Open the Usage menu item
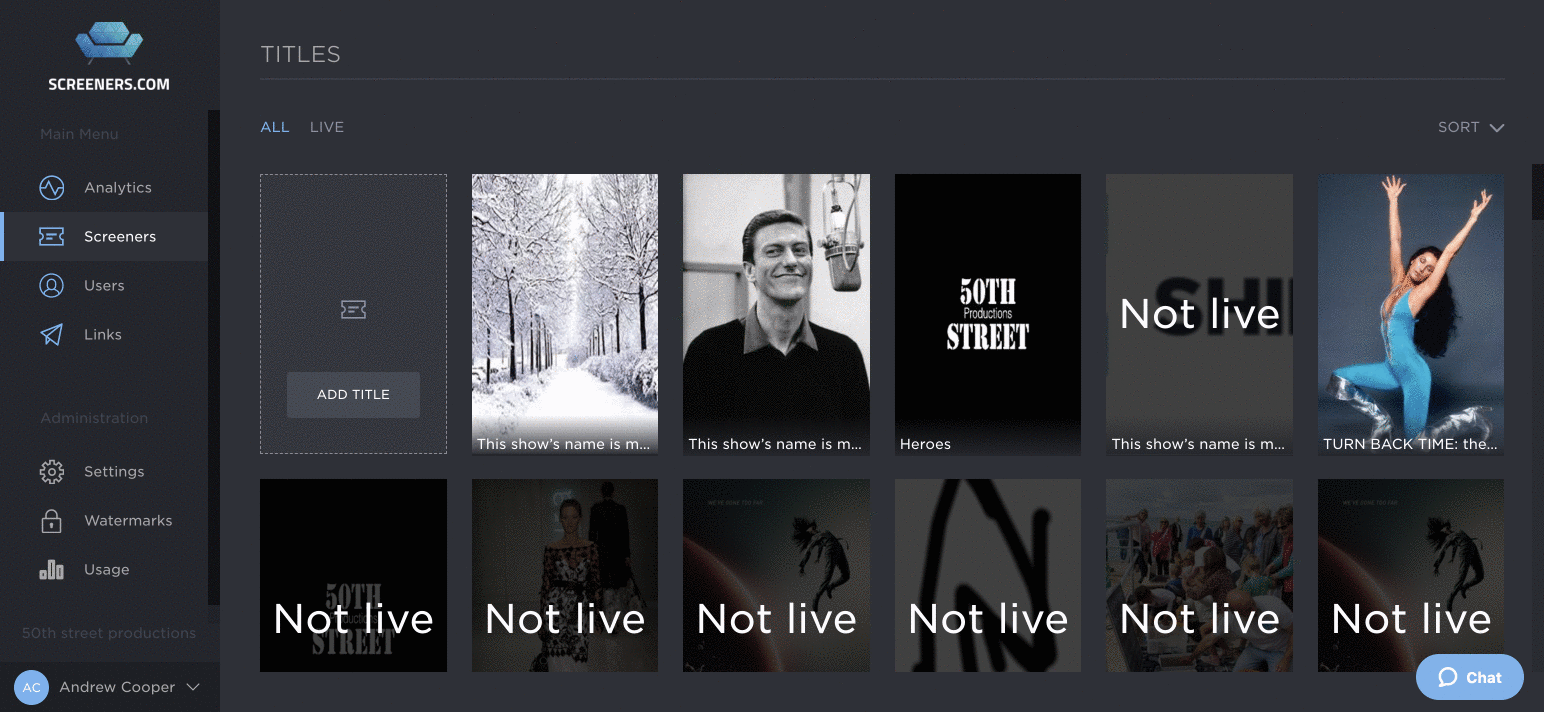This screenshot has width=1544, height=712. click(104, 570)
